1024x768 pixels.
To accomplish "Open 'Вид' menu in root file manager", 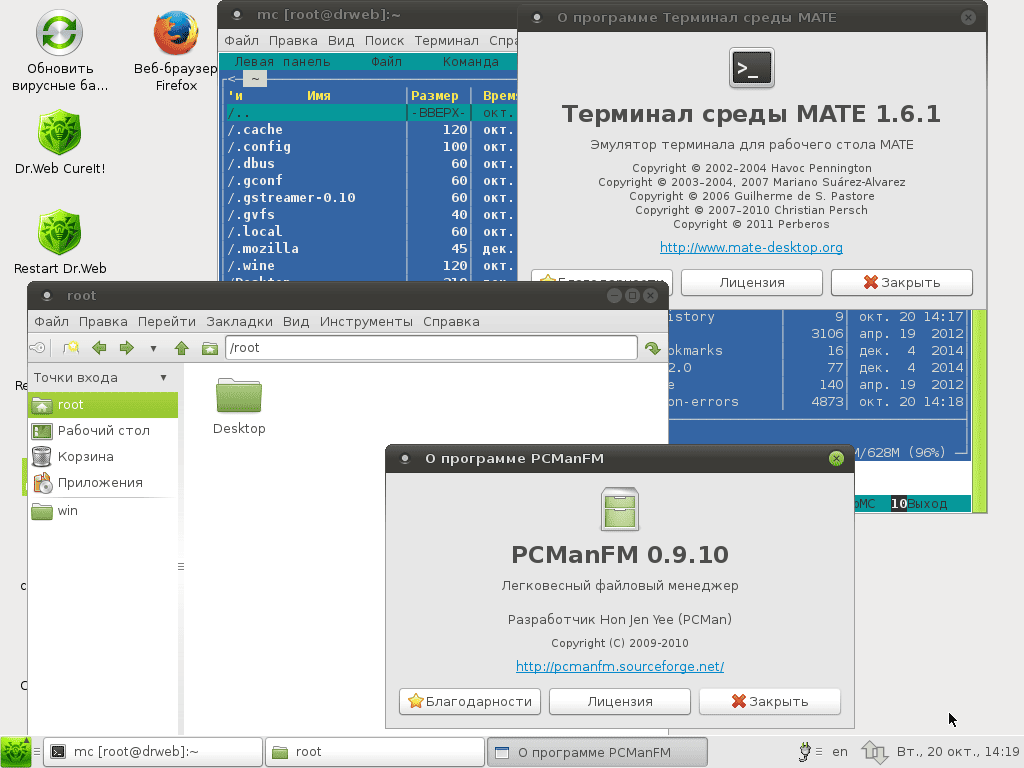I will (296, 321).
